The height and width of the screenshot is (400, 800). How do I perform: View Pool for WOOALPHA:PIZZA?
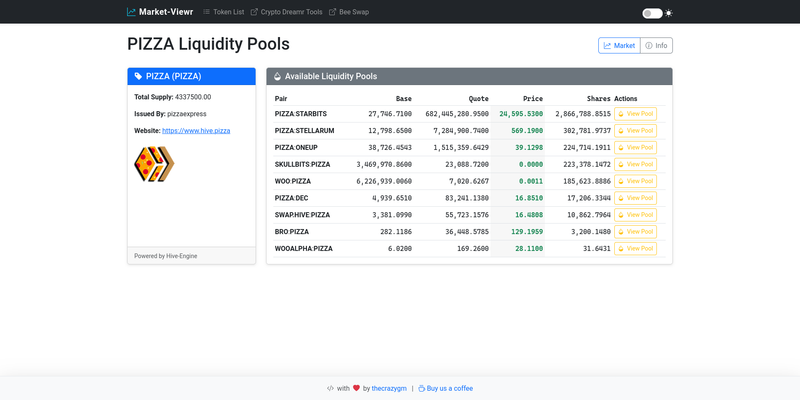(x=635, y=248)
